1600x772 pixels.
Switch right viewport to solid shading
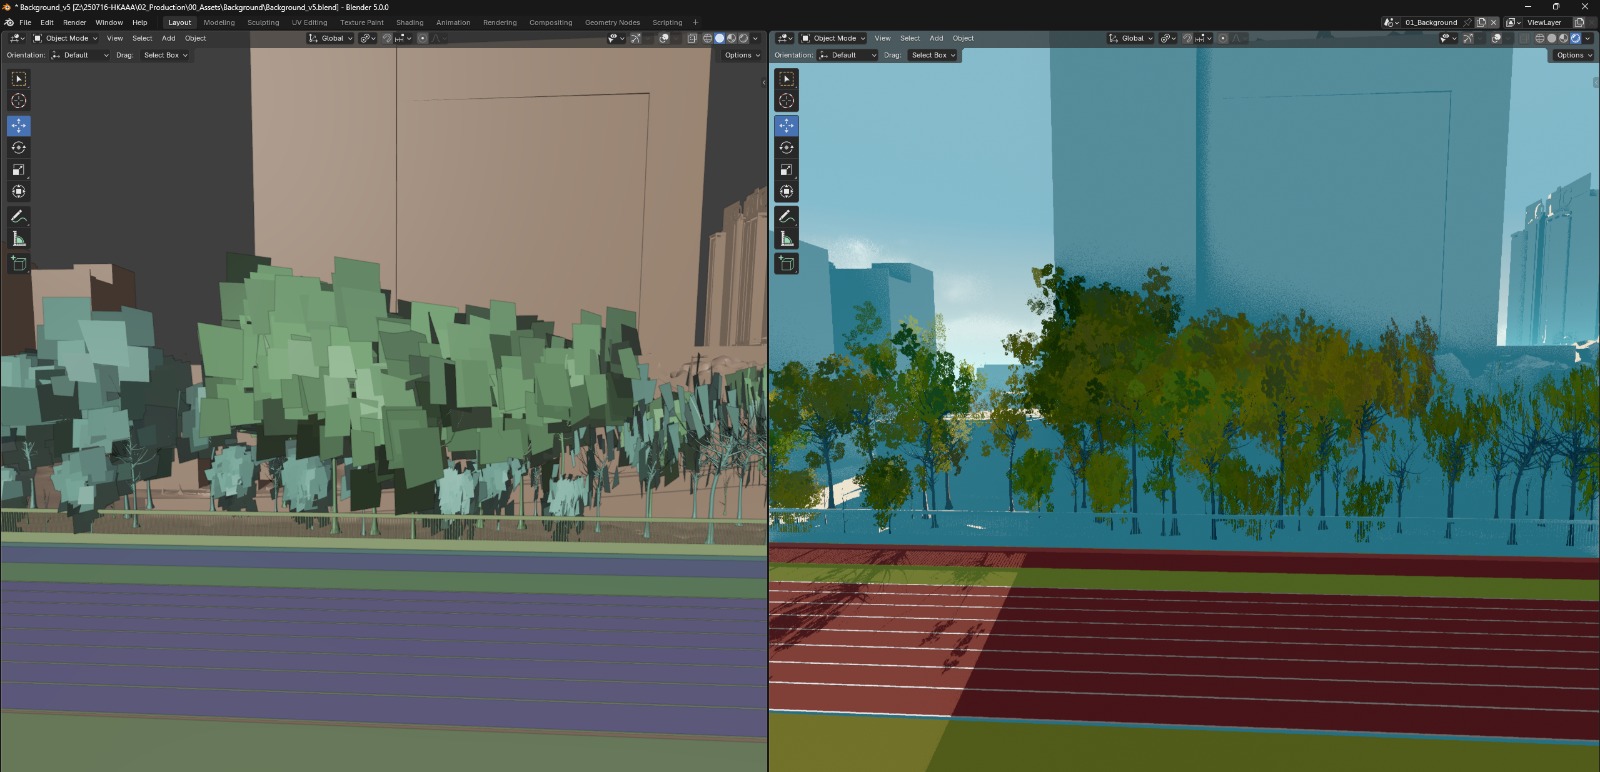pos(1551,38)
